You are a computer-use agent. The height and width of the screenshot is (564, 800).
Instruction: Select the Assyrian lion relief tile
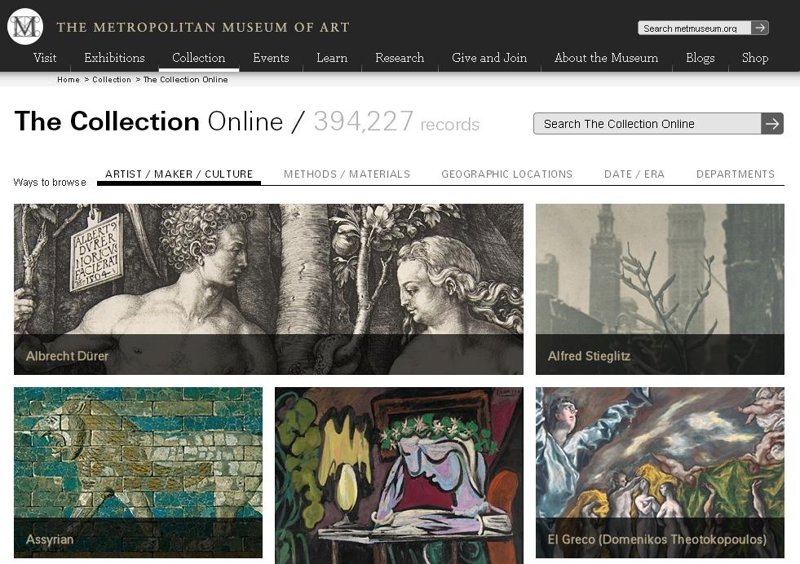coord(138,472)
